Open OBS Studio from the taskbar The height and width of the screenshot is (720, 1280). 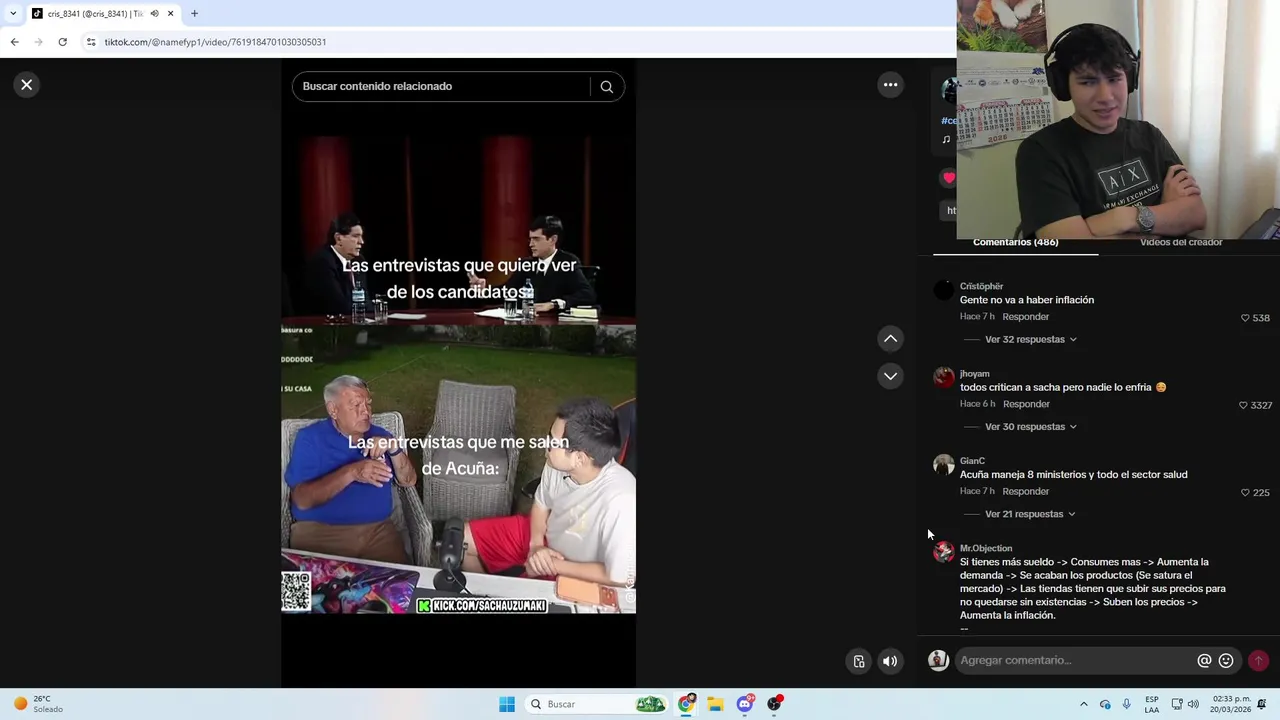(774, 704)
